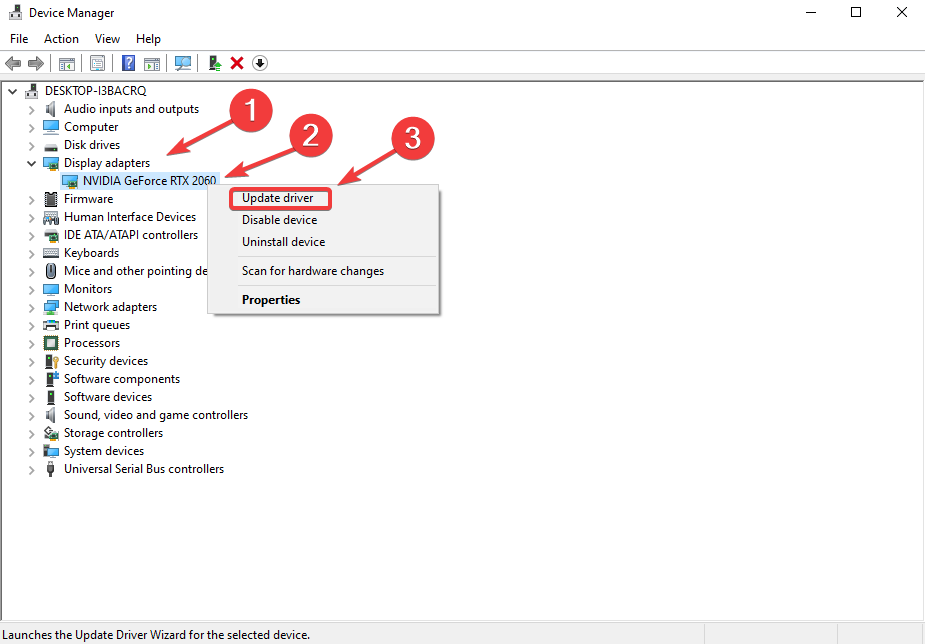Open the Action menu

61,39
